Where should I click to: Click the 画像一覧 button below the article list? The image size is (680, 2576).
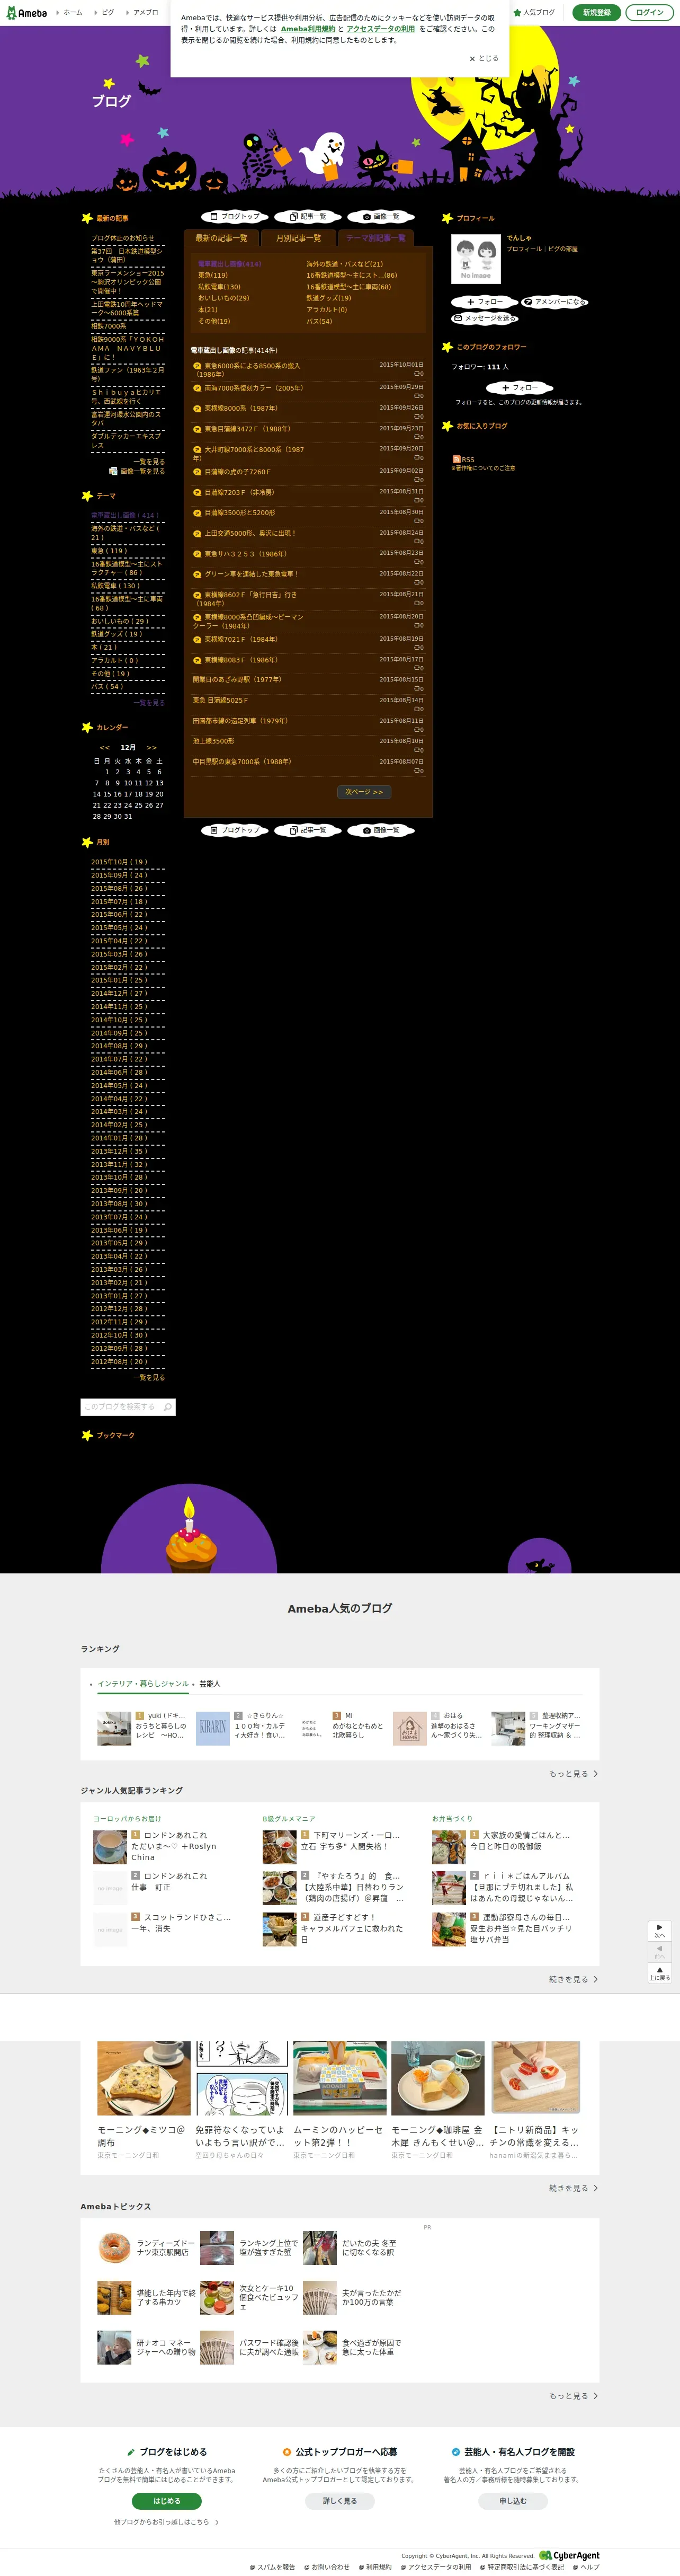point(381,830)
